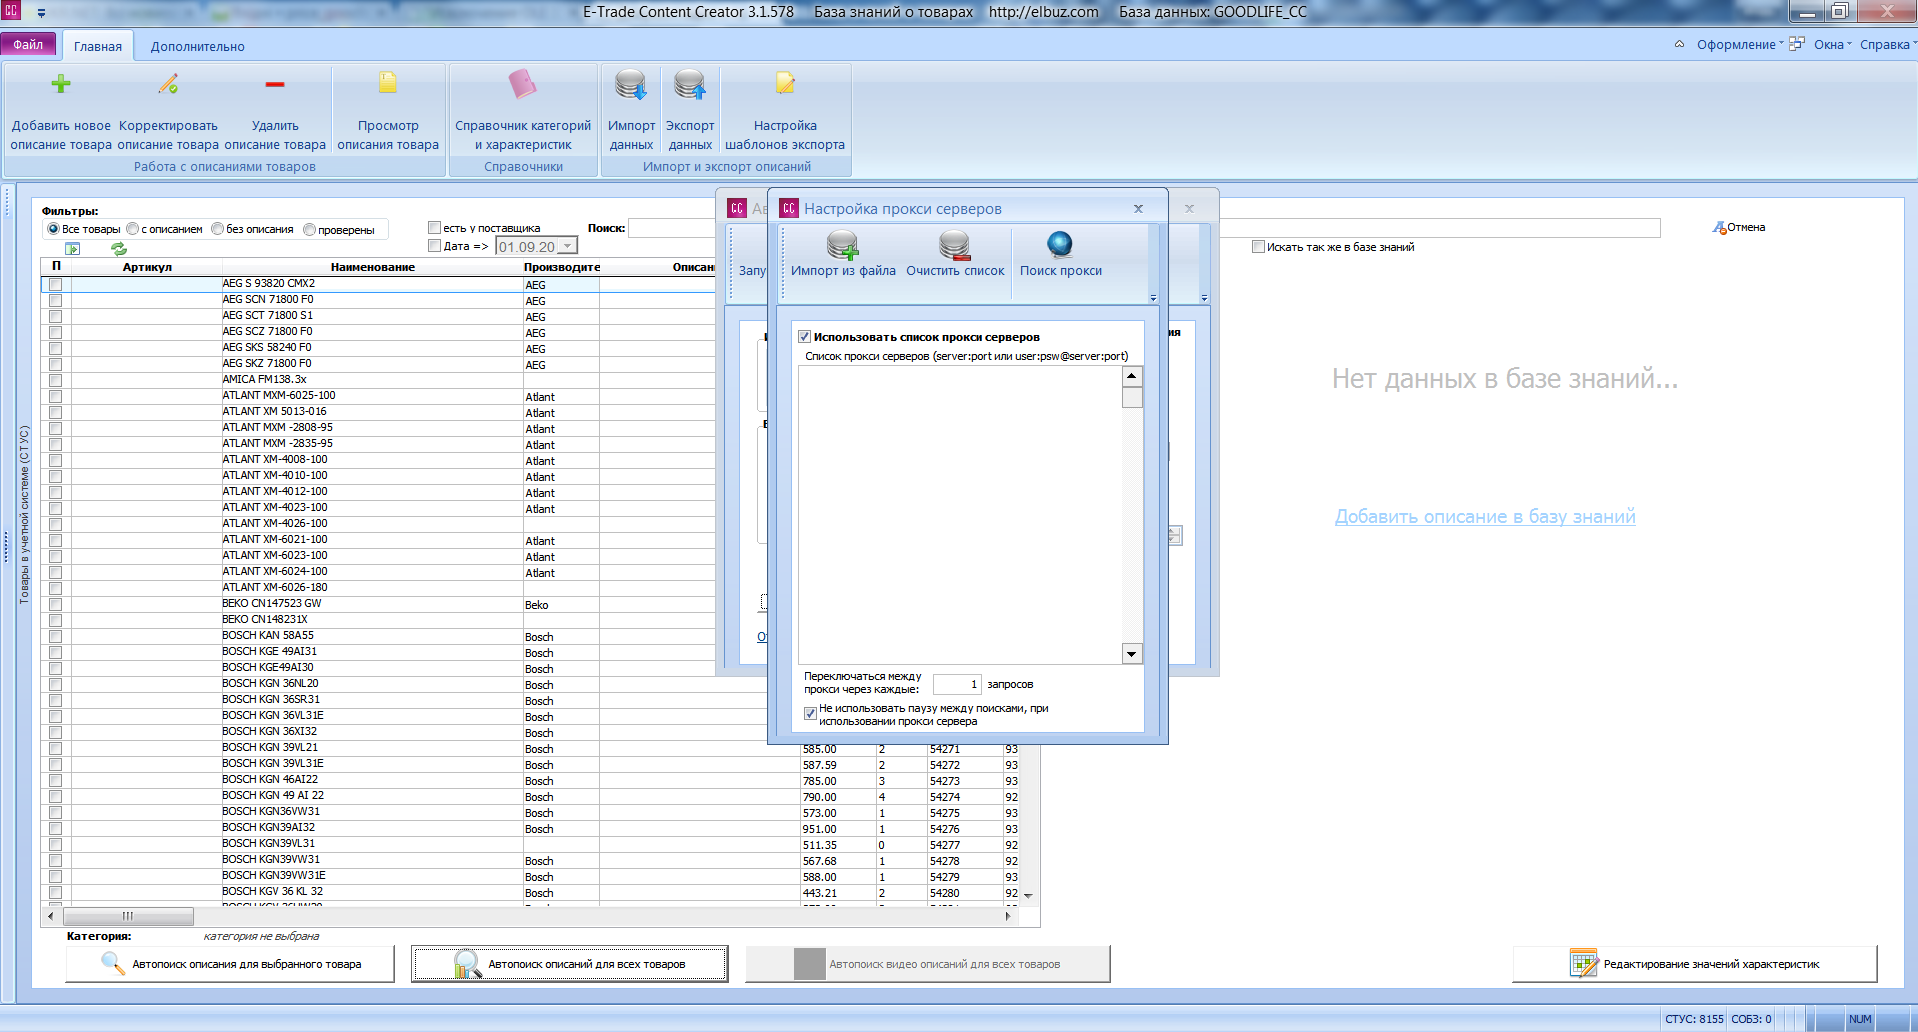Enable the Дата => filter checkbox
The height and width of the screenshot is (1032, 1918).
point(435,246)
